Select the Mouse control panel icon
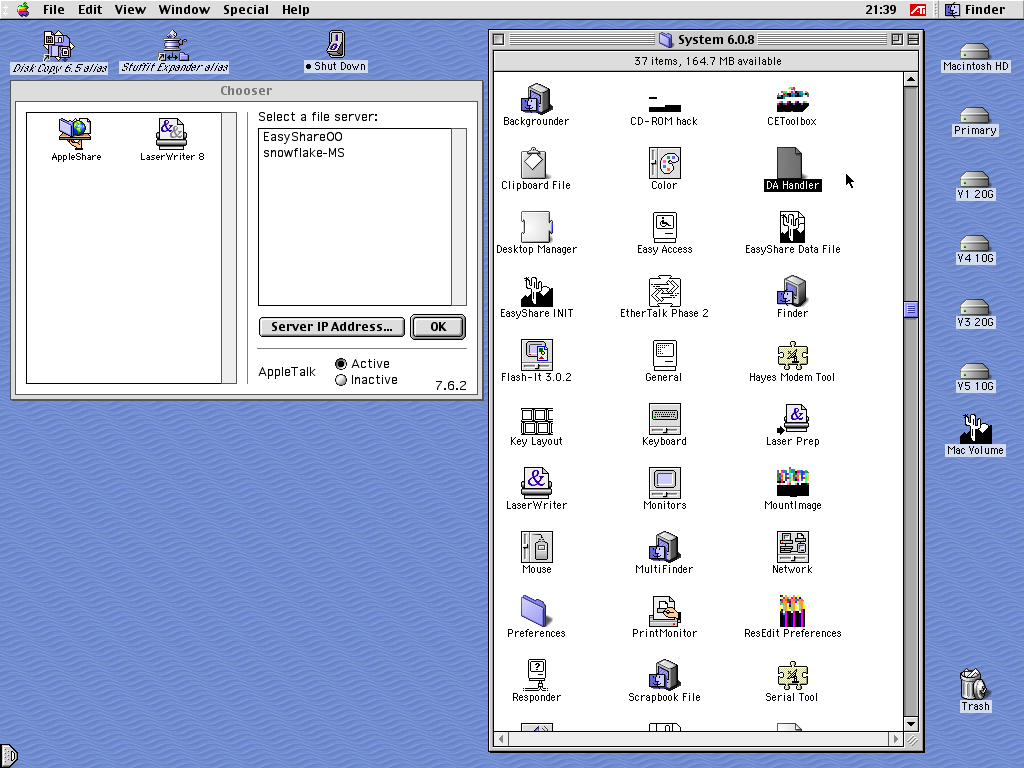The height and width of the screenshot is (768, 1024). coord(536,547)
